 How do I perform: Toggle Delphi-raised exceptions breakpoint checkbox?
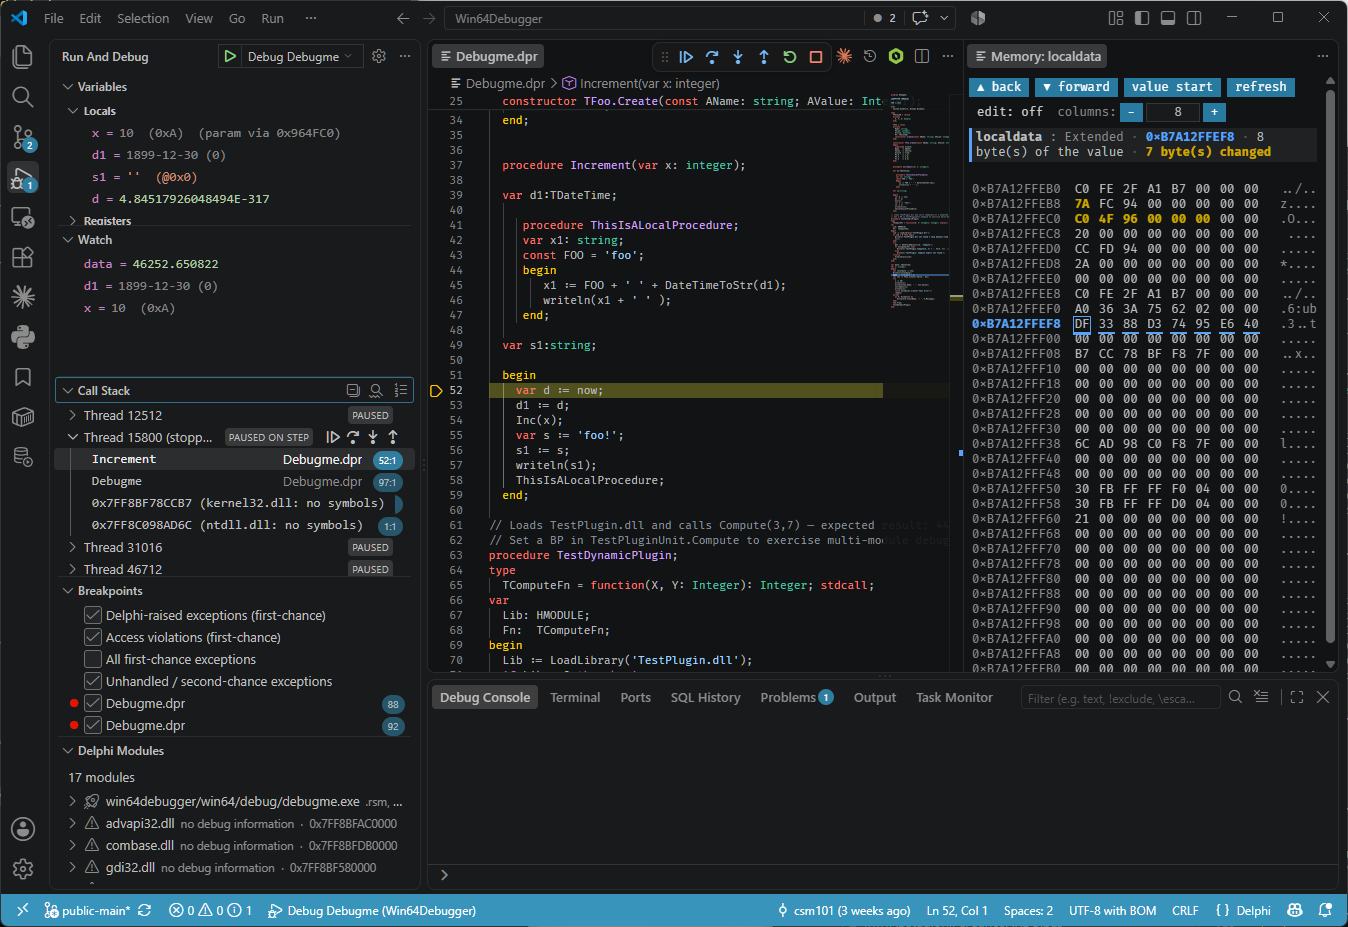[x=93, y=616]
